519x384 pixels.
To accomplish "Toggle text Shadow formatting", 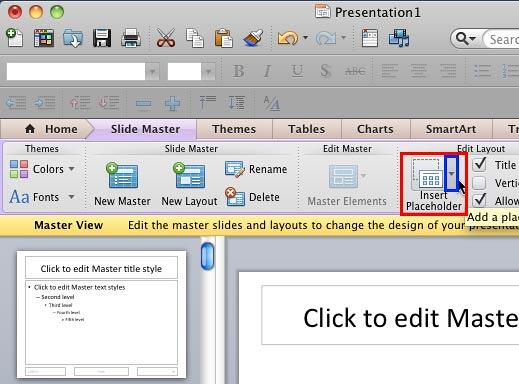I will coord(325,71).
